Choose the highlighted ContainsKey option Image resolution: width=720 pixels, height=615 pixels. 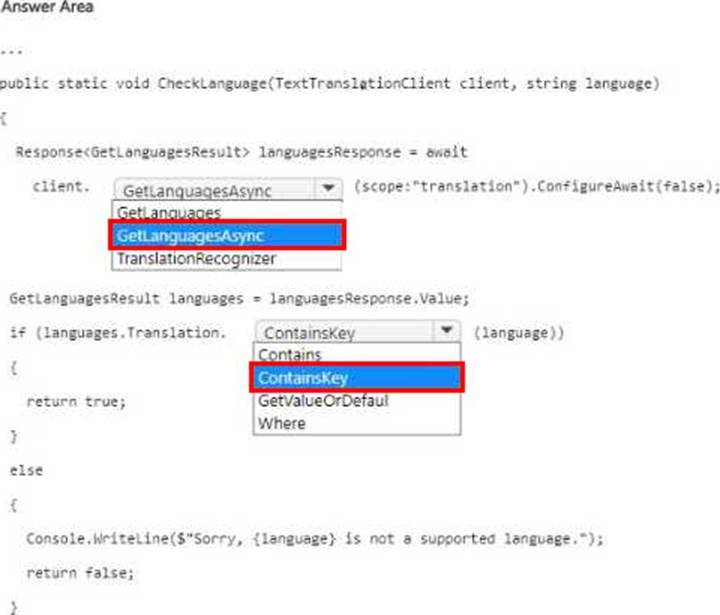[357, 378]
